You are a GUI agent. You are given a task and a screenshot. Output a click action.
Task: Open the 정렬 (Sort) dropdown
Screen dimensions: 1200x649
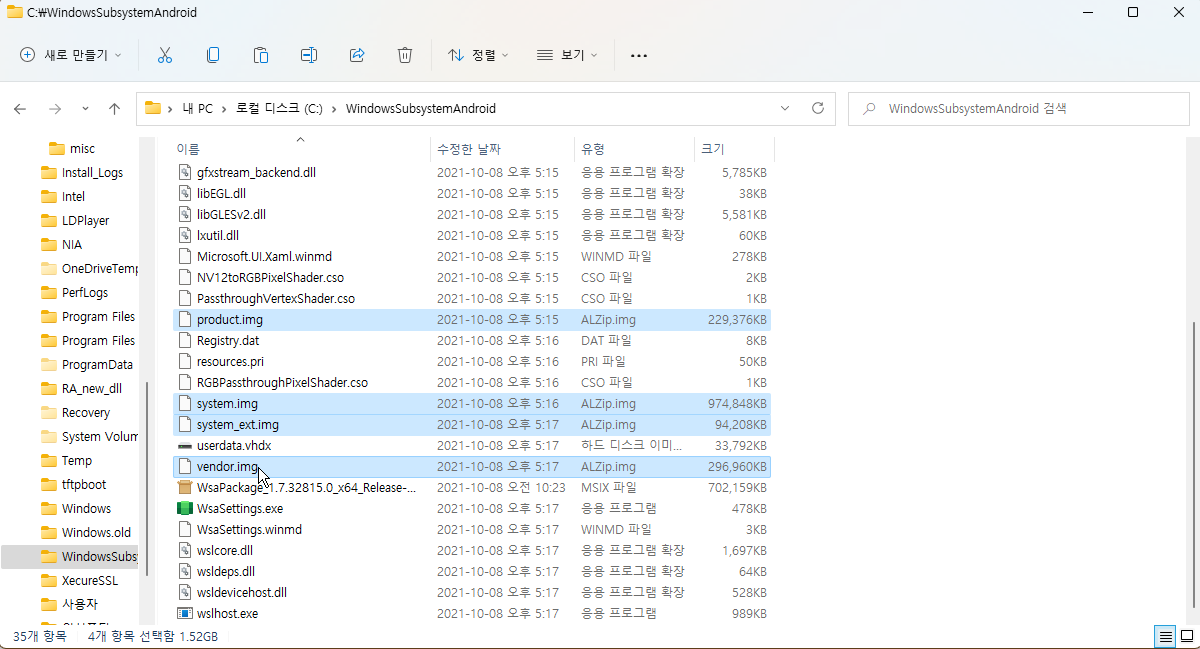click(x=478, y=55)
